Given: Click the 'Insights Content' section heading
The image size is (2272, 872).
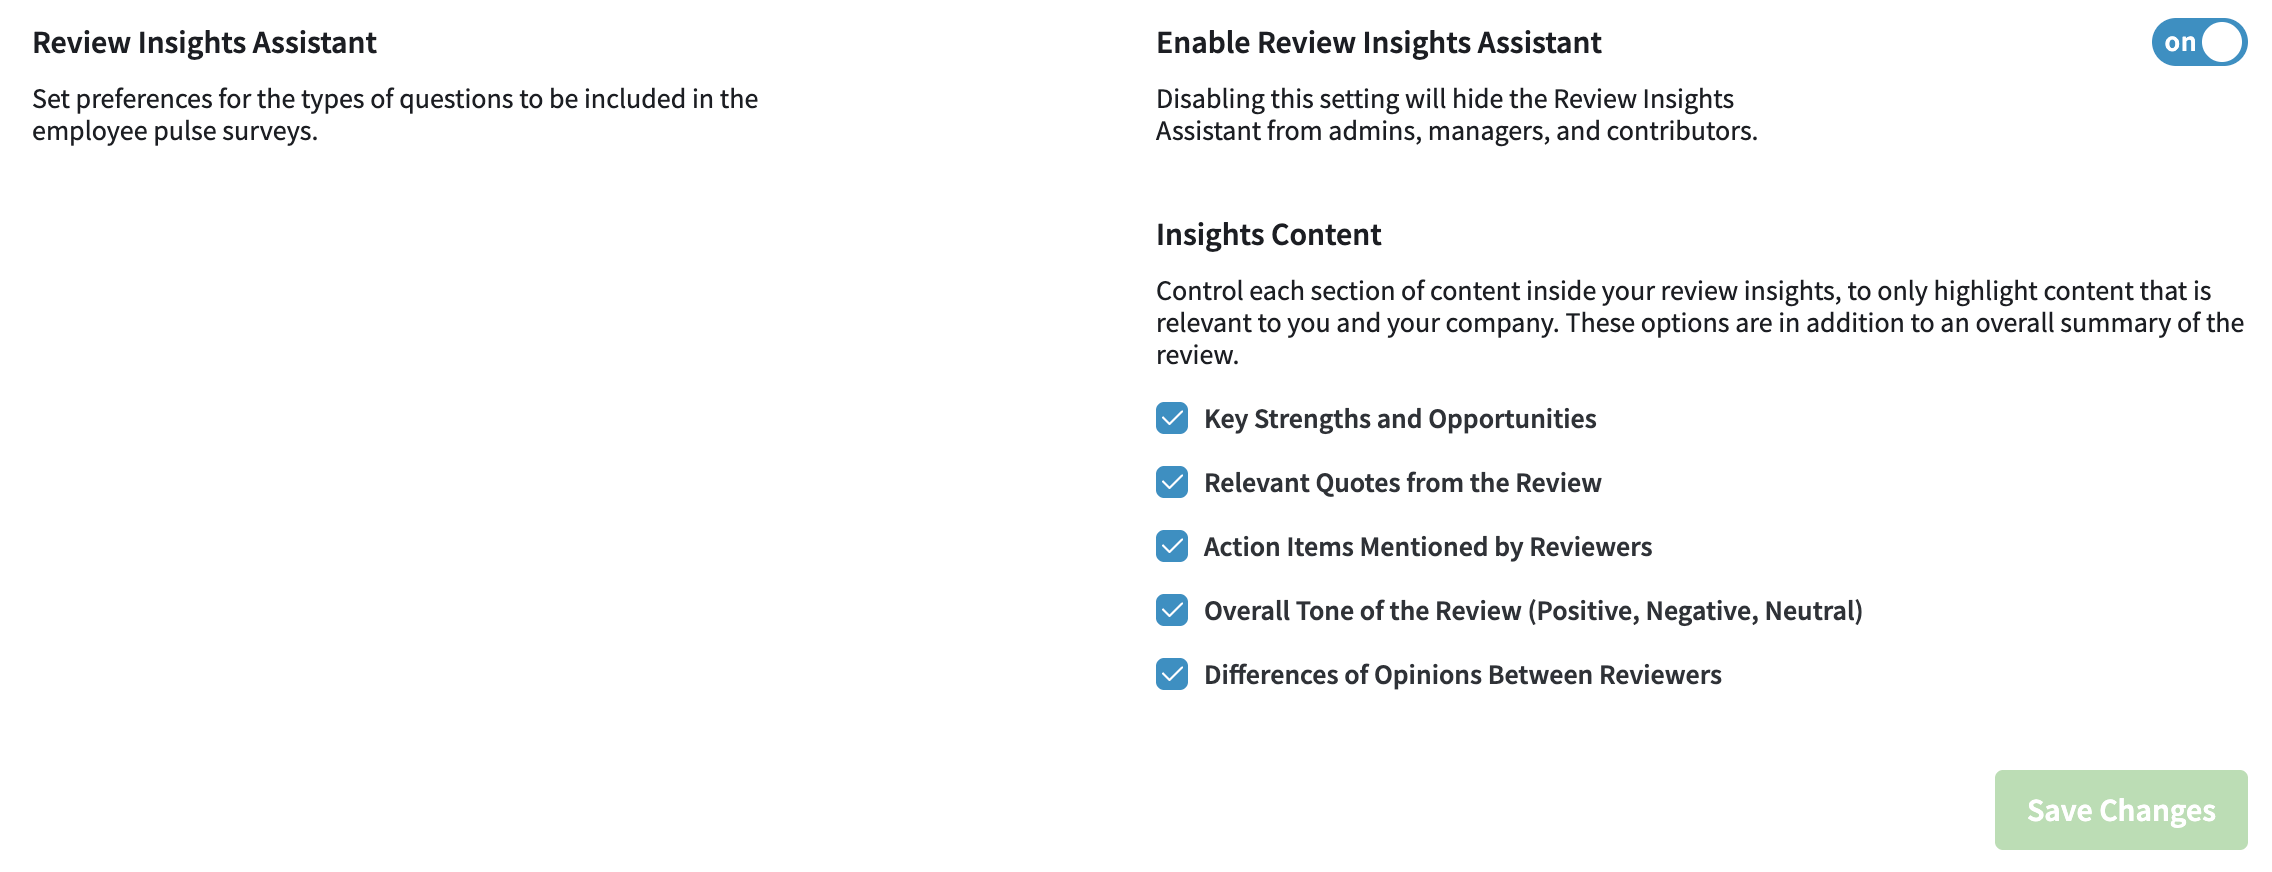Looking at the screenshot, I should click(1268, 235).
